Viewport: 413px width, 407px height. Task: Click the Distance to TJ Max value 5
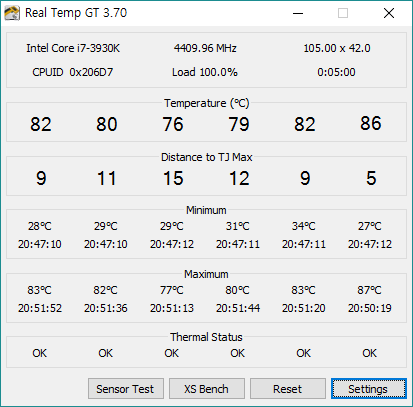[x=371, y=178]
